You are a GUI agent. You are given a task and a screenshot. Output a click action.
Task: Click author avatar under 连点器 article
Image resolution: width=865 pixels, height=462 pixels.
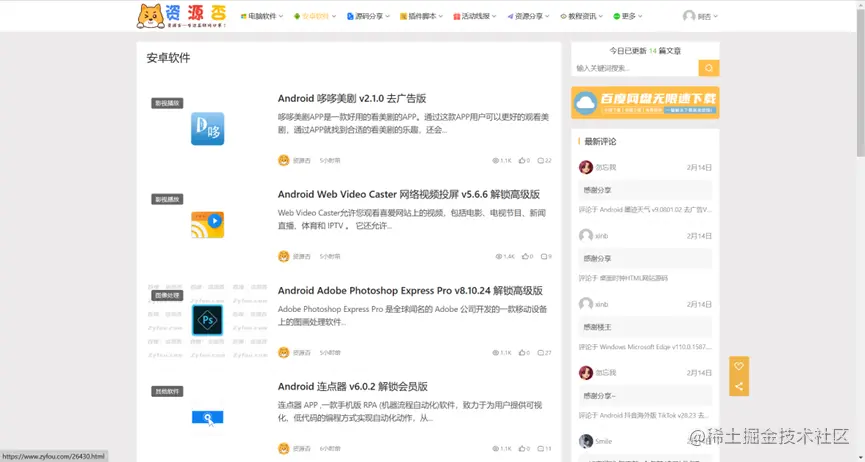click(284, 449)
